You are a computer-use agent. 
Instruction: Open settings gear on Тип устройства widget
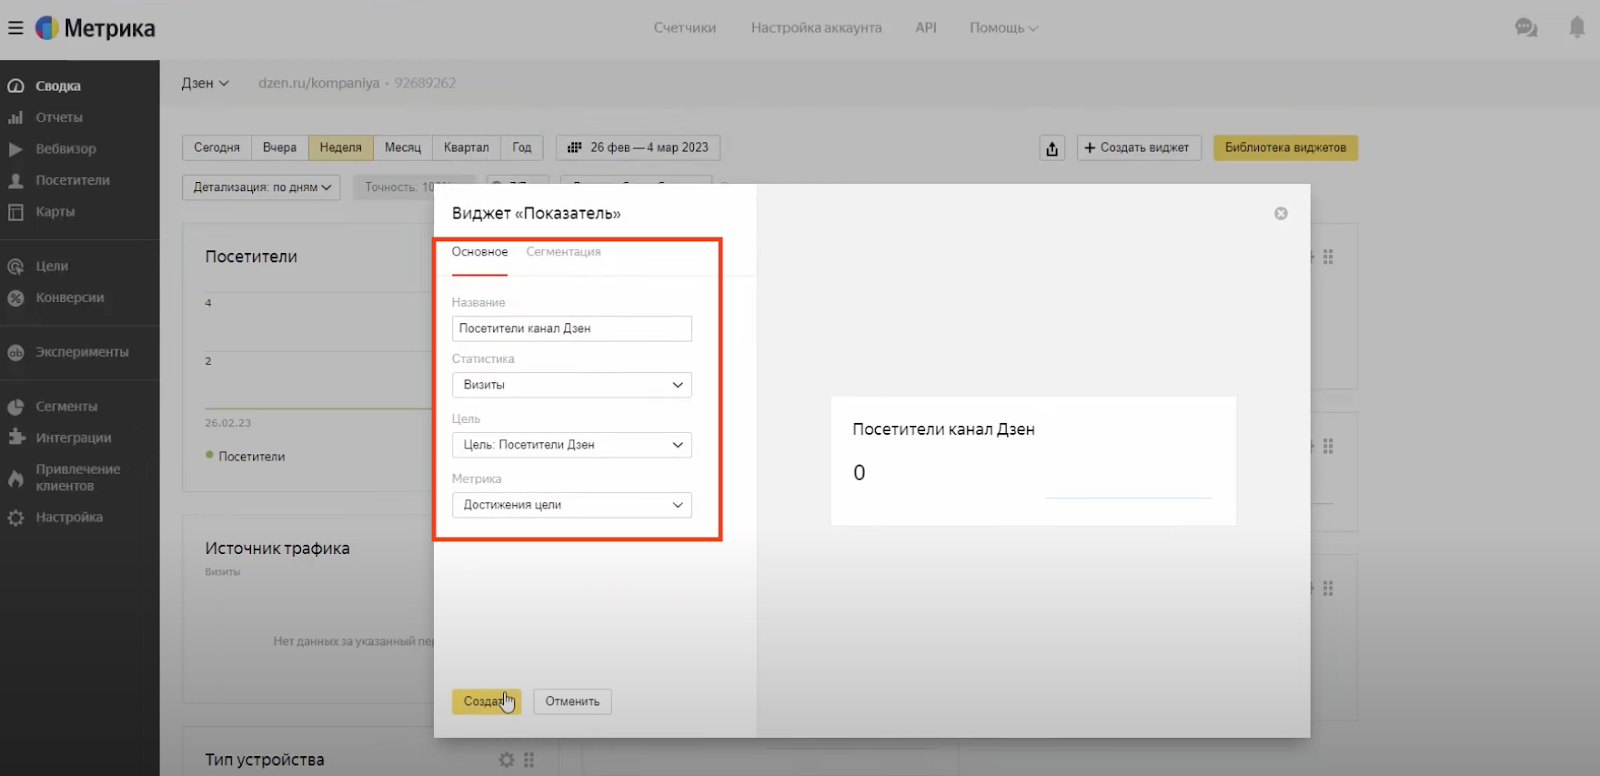[x=506, y=760]
